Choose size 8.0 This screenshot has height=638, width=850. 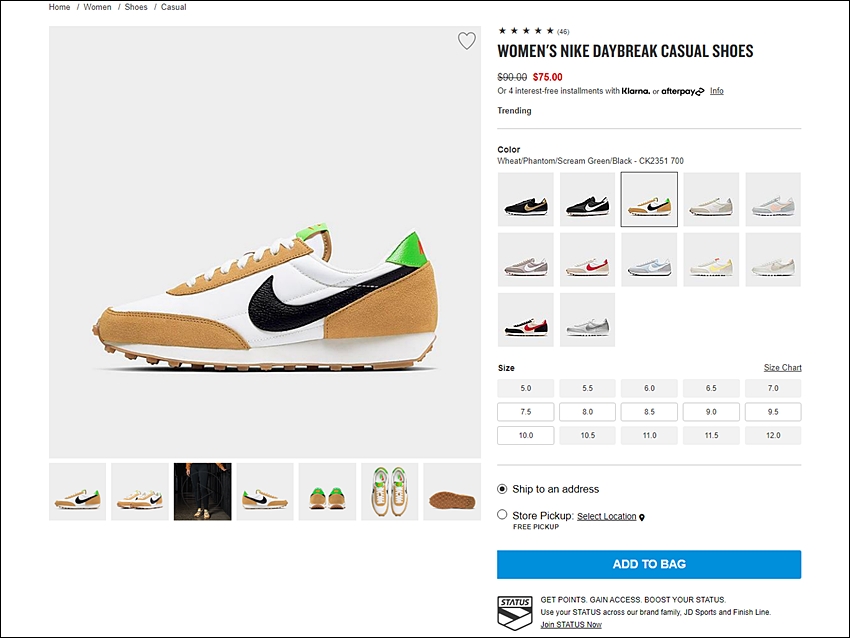click(x=588, y=412)
